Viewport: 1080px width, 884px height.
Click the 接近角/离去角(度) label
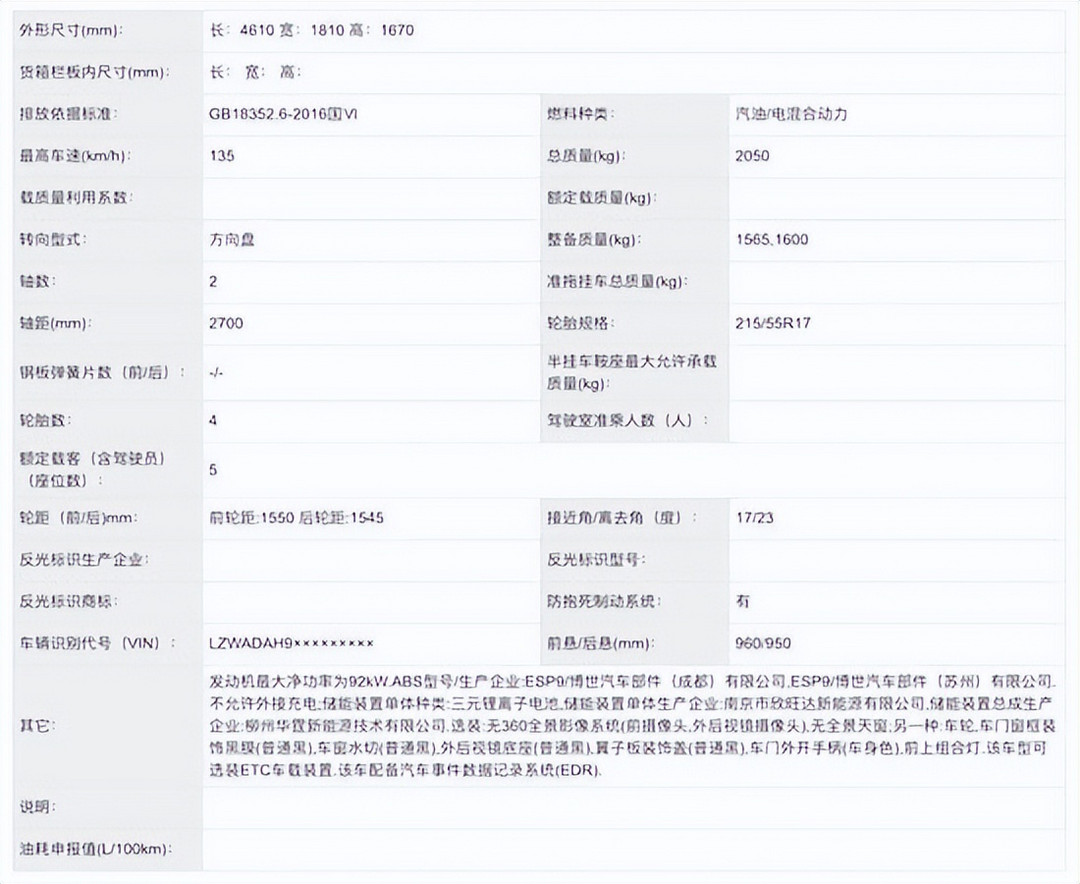click(622, 517)
